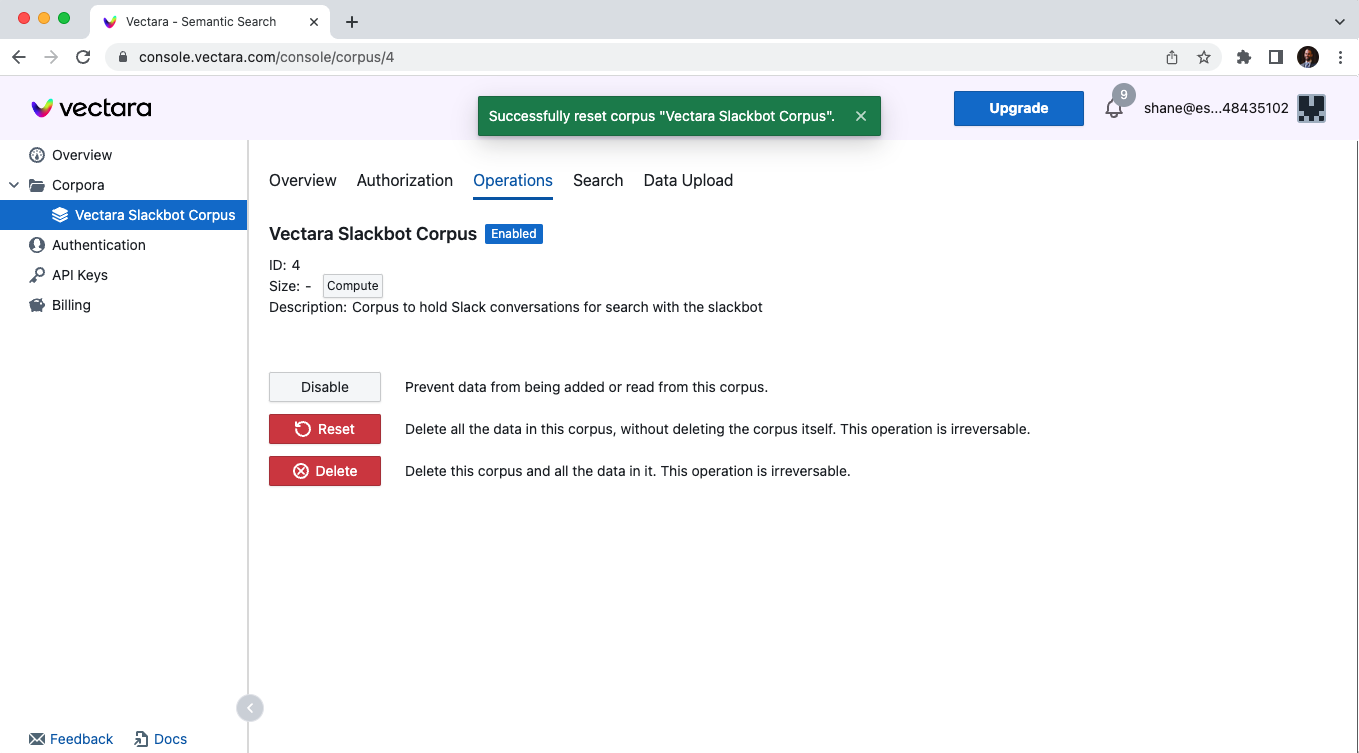This screenshot has width=1359, height=753.
Task: Click the Upgrade button
Action: [x=1018, y=108]
